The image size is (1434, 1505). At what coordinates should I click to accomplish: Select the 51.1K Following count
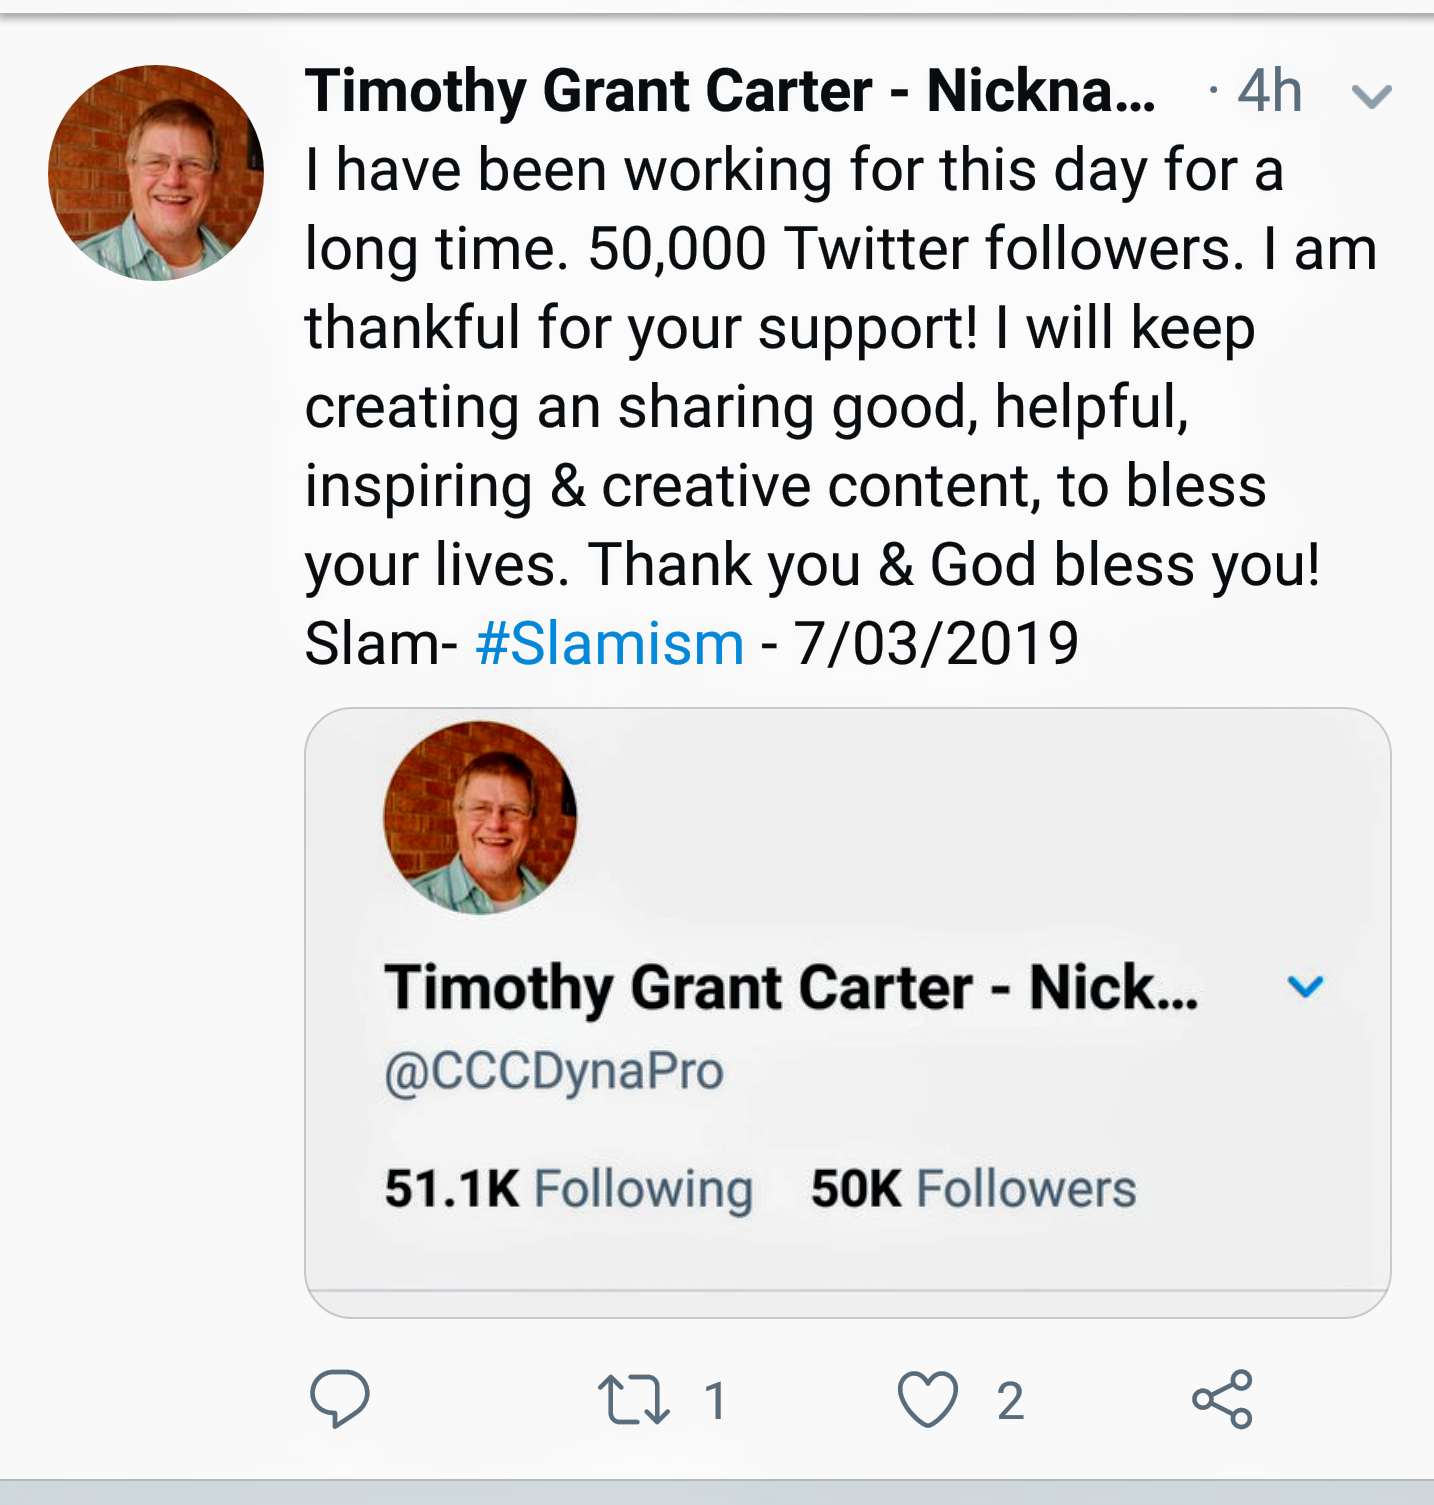point(568,1189)
